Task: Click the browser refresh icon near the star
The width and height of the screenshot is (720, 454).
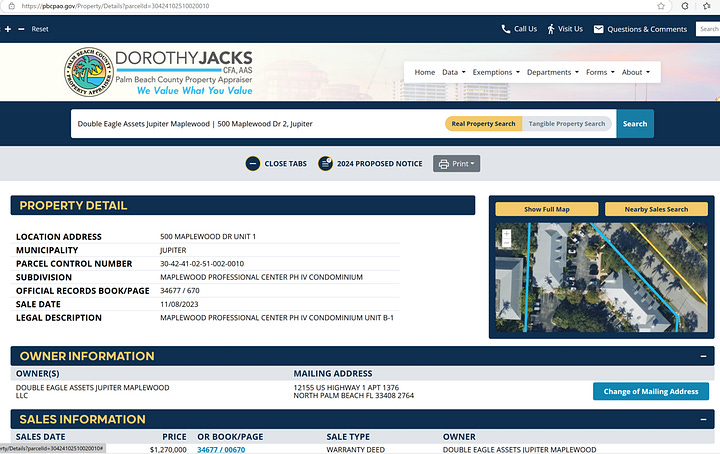Action: point(685,6)
